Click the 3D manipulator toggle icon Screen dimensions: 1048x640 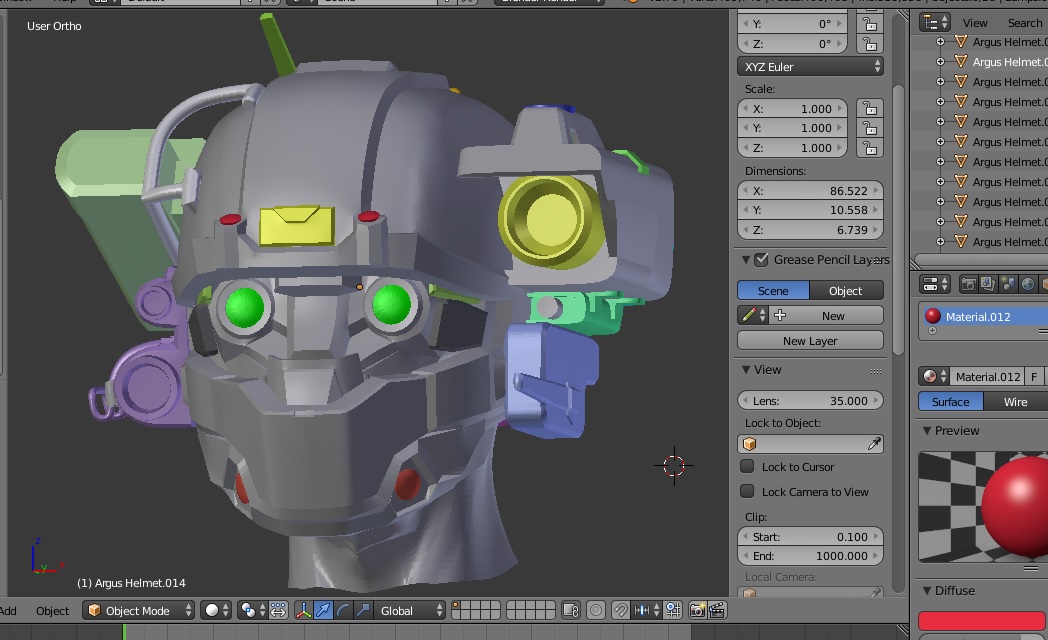(303, 610)
